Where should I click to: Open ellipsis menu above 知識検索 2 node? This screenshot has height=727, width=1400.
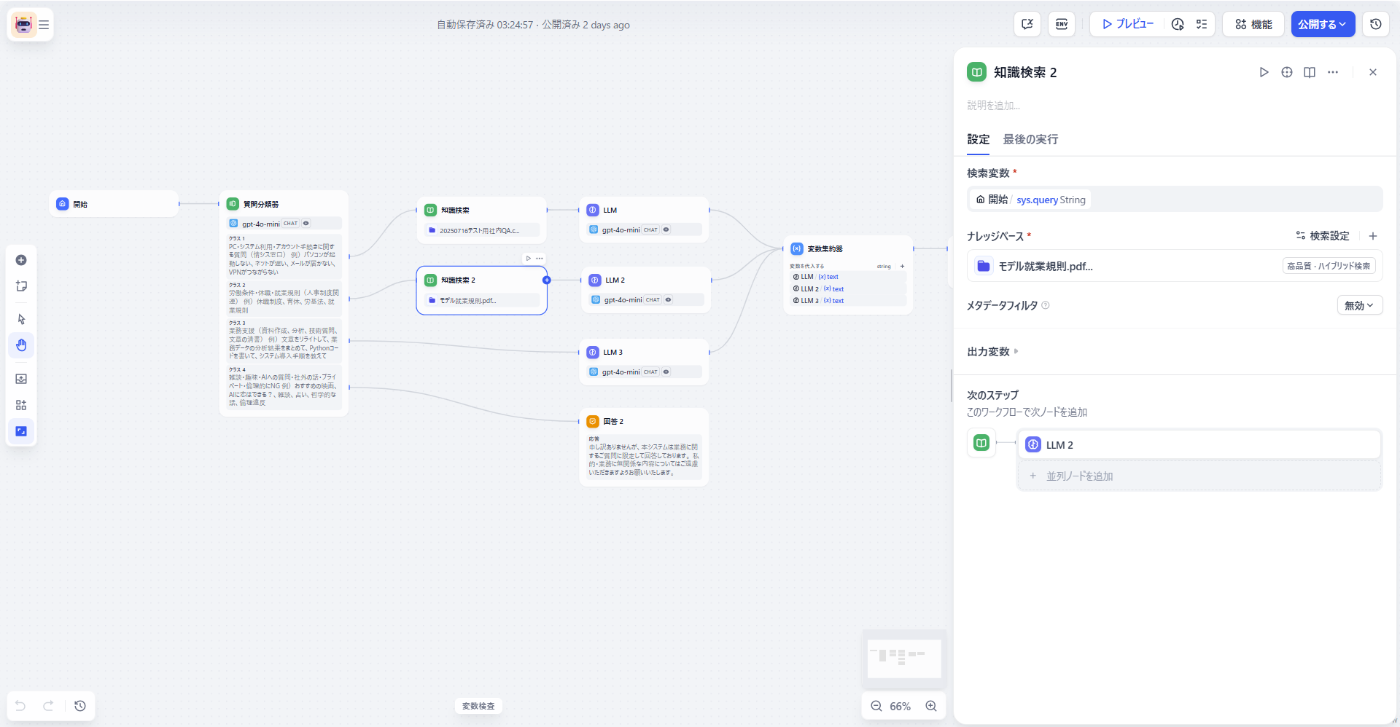[540, 258]
